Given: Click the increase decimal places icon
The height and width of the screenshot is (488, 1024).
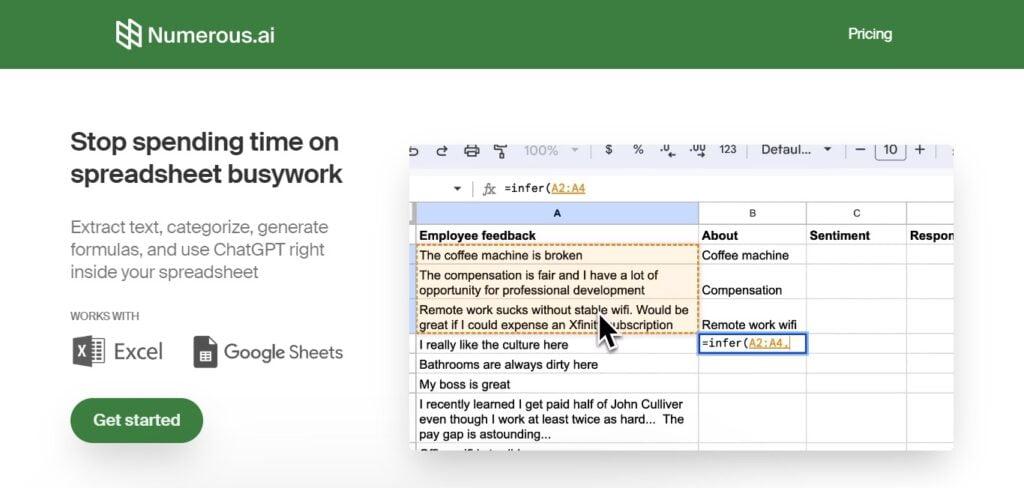Looking at the screenshot, I should coord(698,150).
